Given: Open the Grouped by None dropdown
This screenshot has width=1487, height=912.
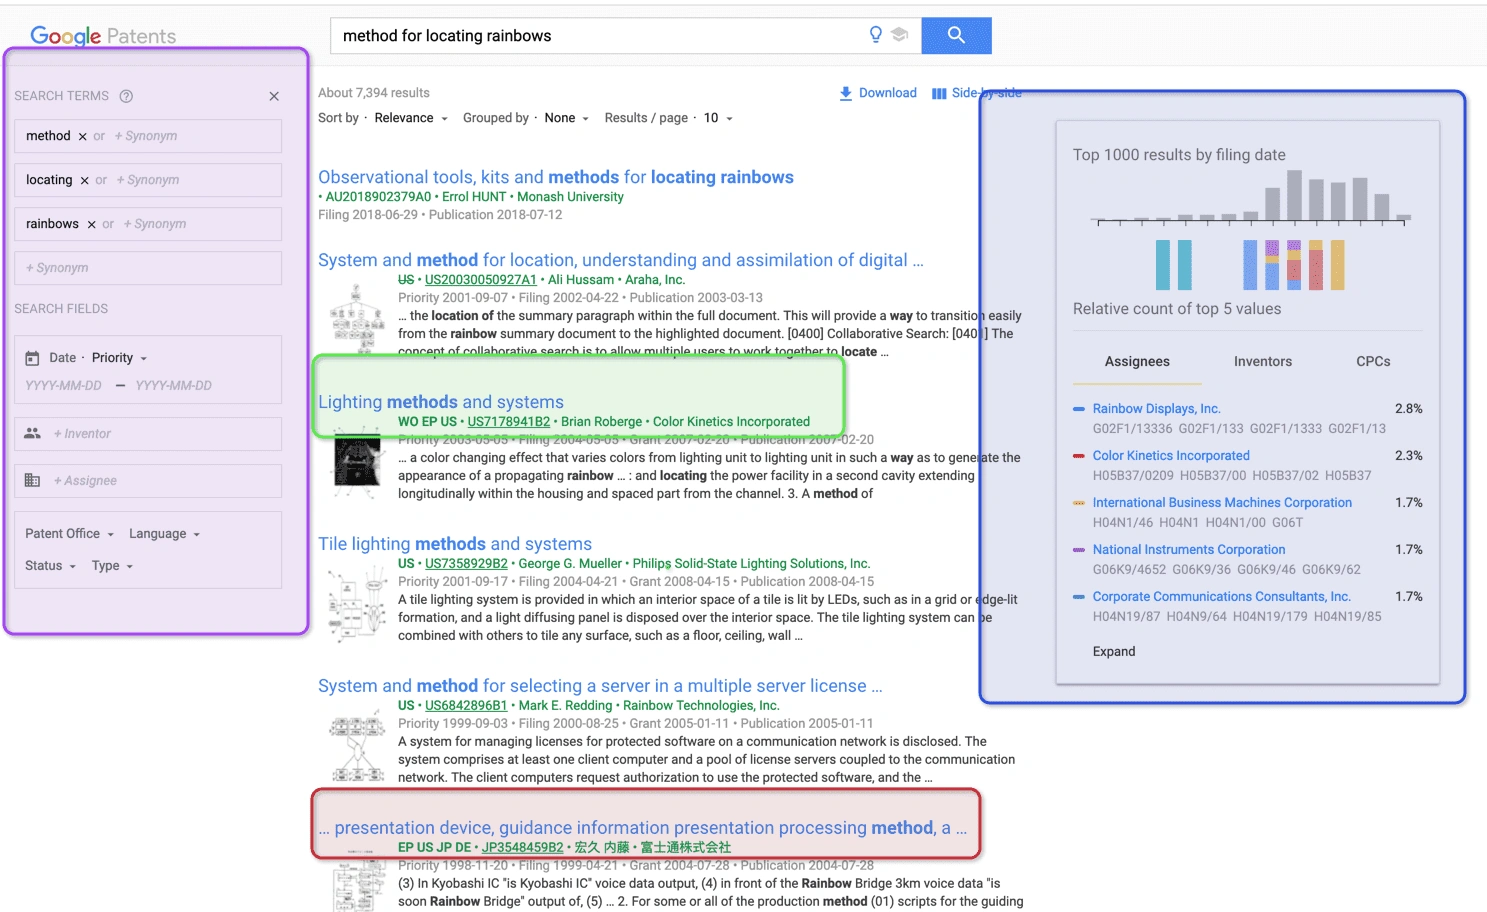Looking at the screenshot, I should click(567, 118).
